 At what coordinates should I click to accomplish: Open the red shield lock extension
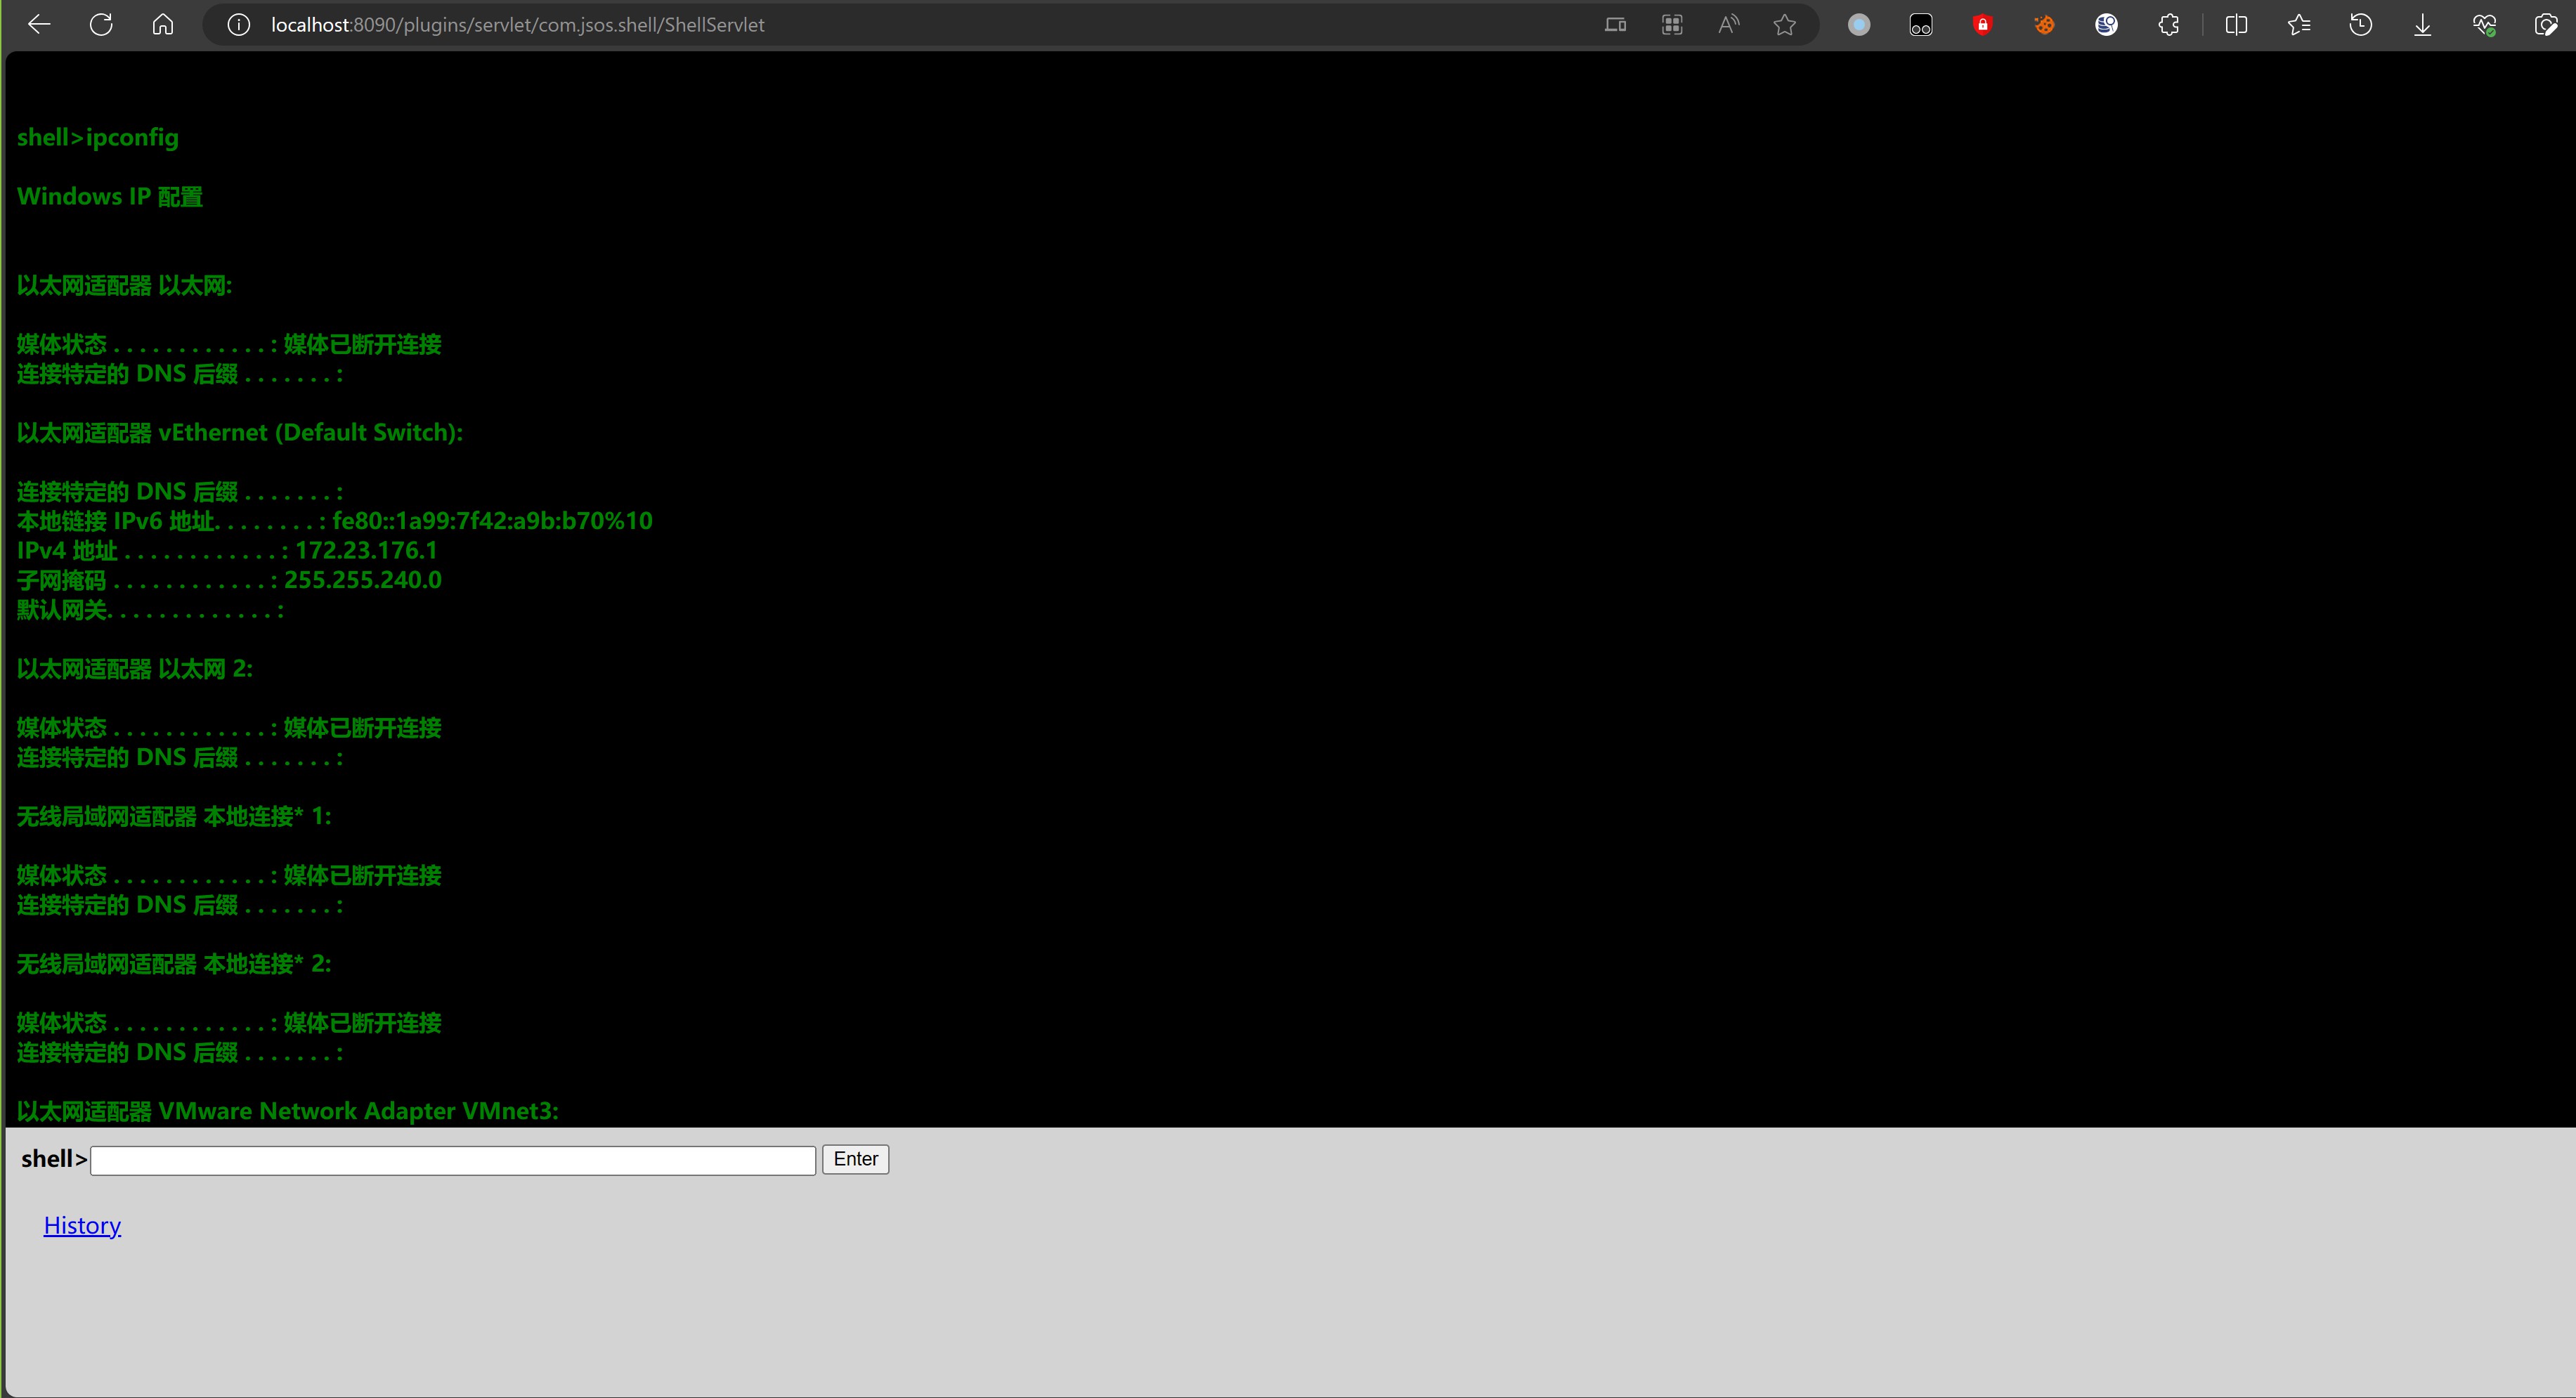pos(1982,25)
